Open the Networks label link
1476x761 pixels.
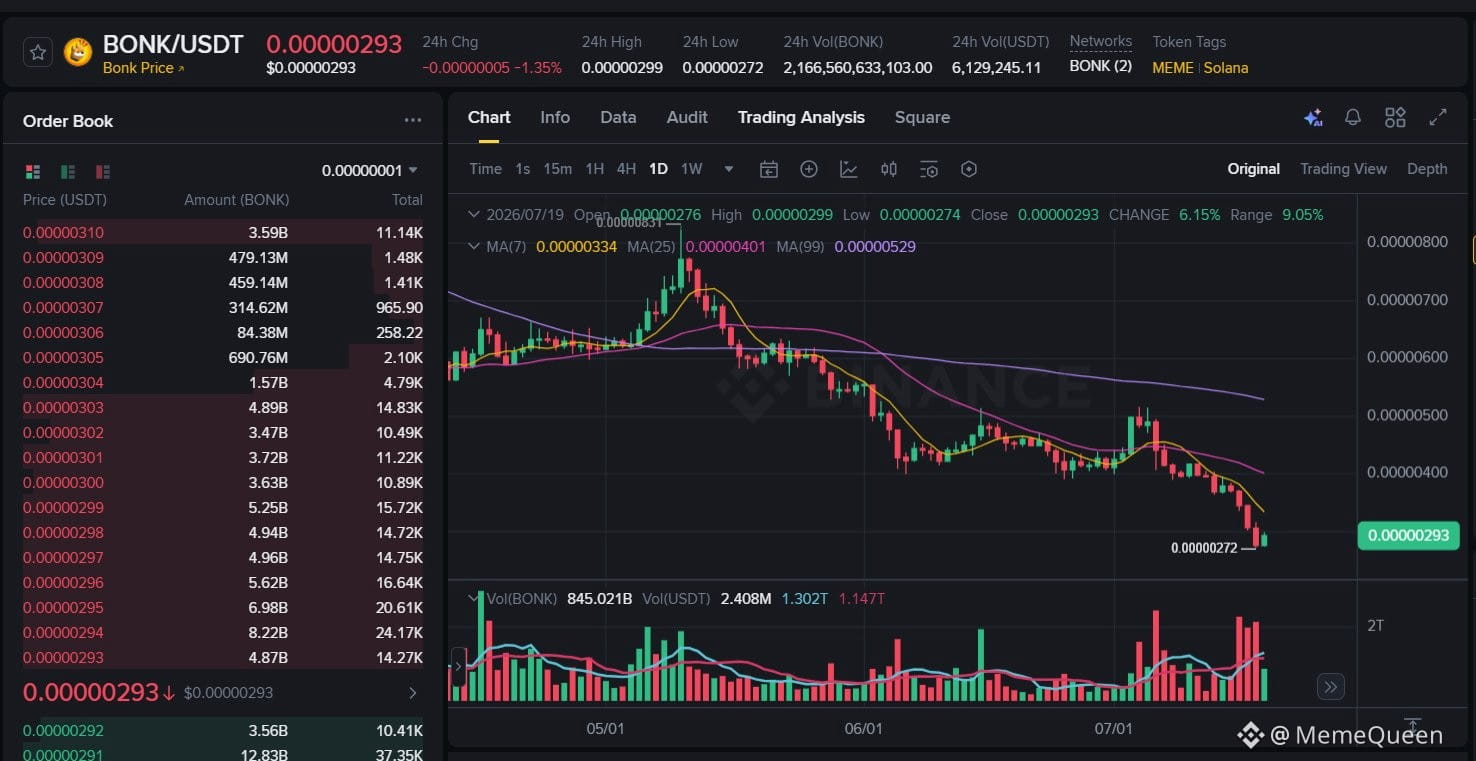click(x=1101, y=42)
